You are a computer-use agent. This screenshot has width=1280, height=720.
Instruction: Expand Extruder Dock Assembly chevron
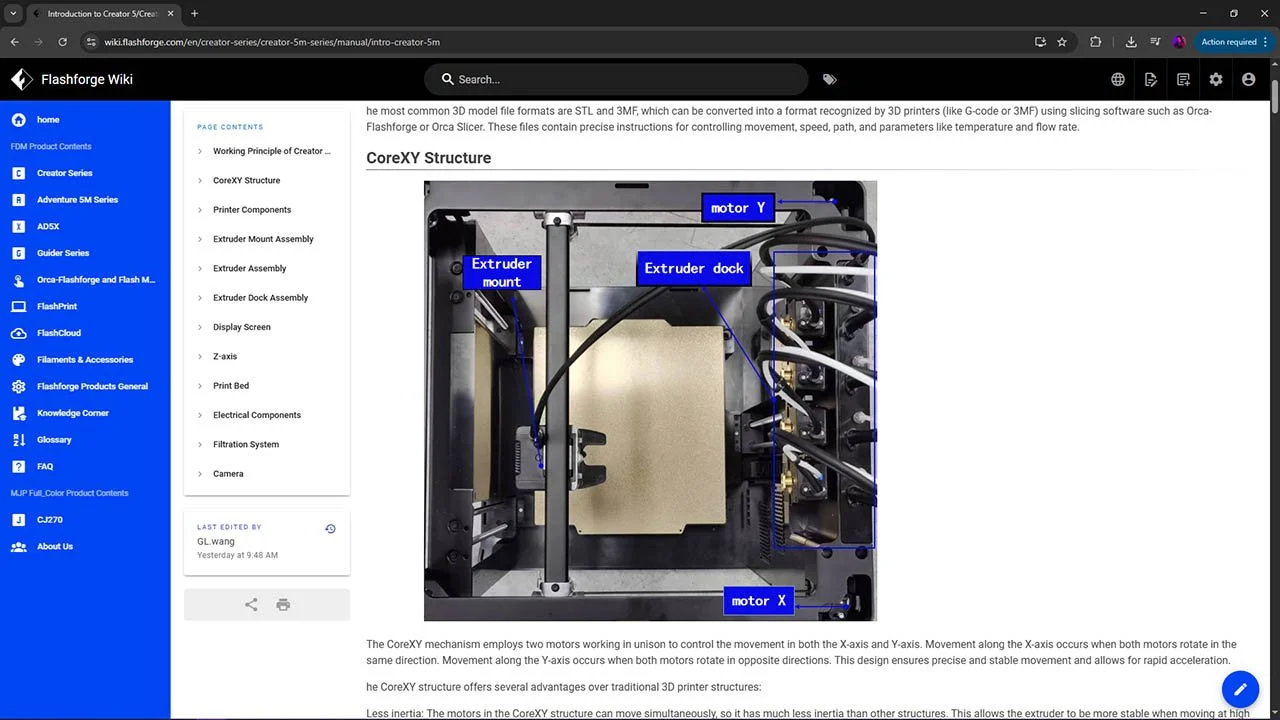[x=200, y=298]
